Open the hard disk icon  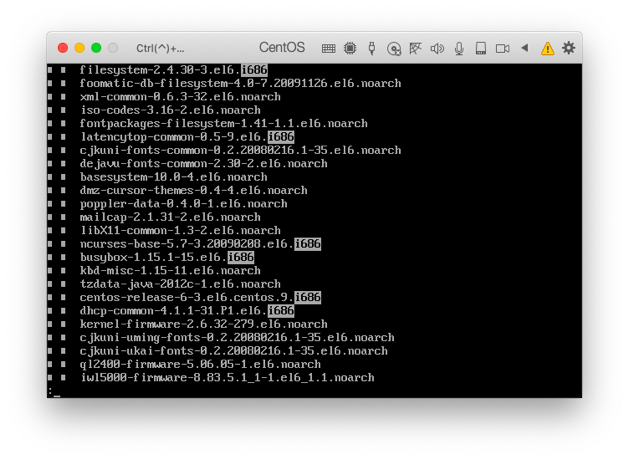(x=481, y=49)
